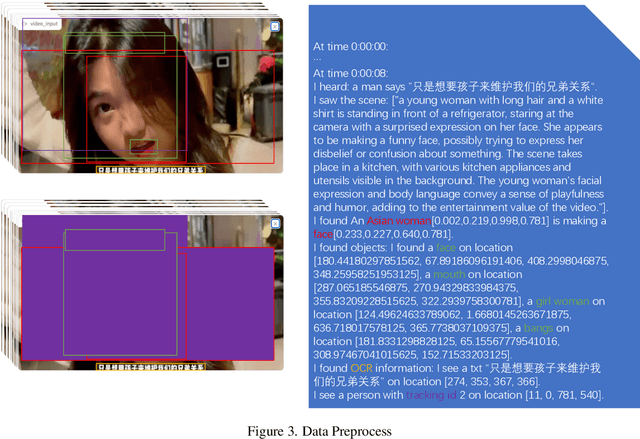
Task: Click the 'At time 0:00:08:' line
Action: click(351, 73)
